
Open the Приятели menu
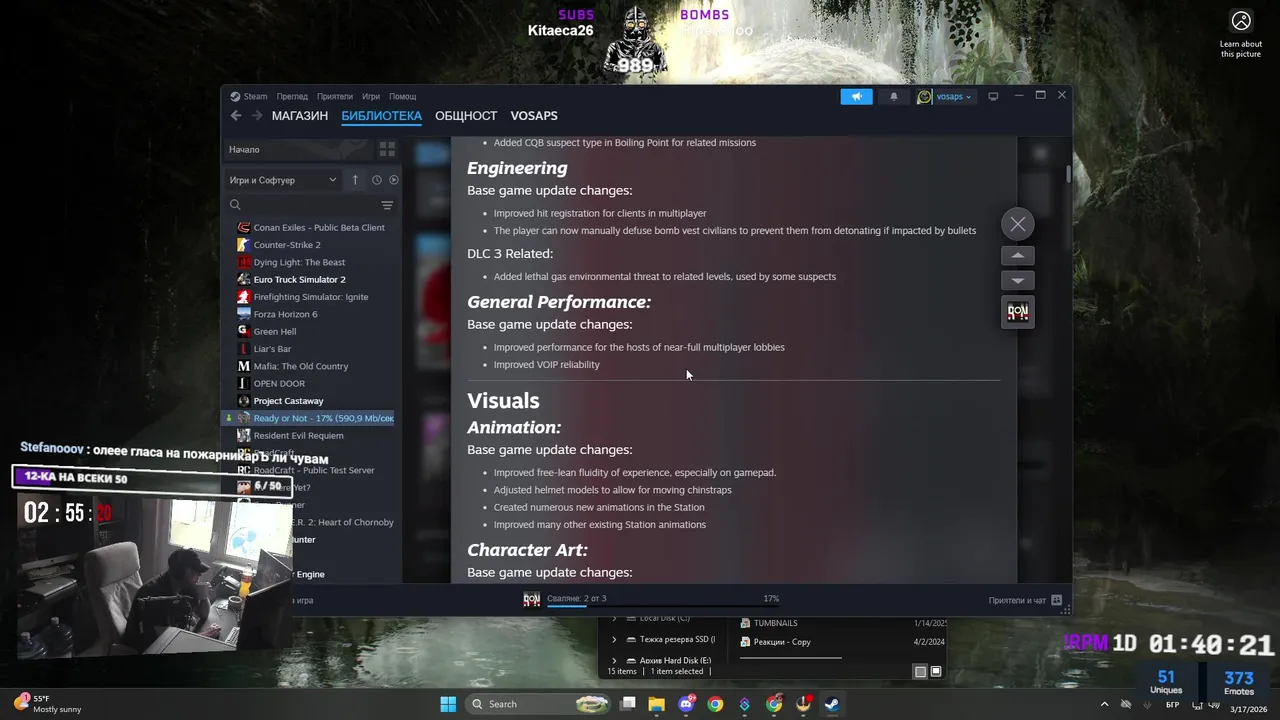[x=335, y=97]
